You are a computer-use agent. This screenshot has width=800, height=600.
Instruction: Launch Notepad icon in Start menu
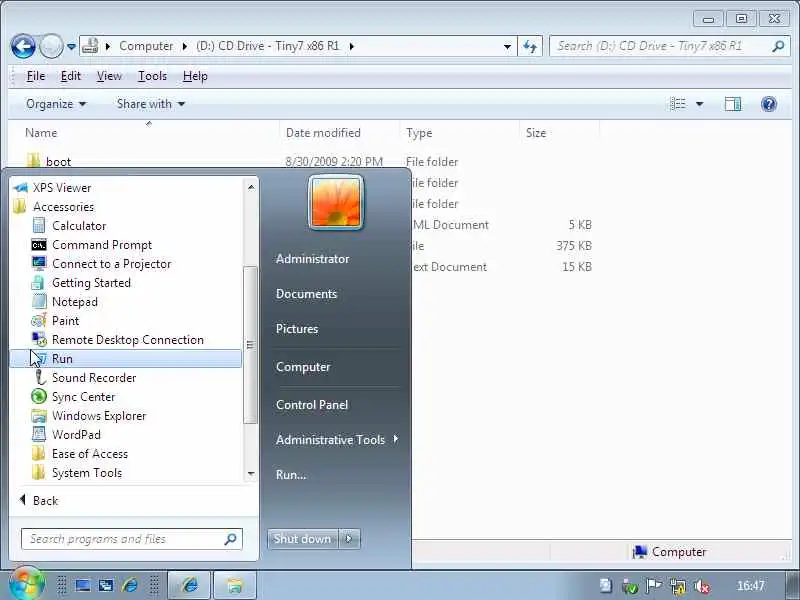click(x=39, y=302)
